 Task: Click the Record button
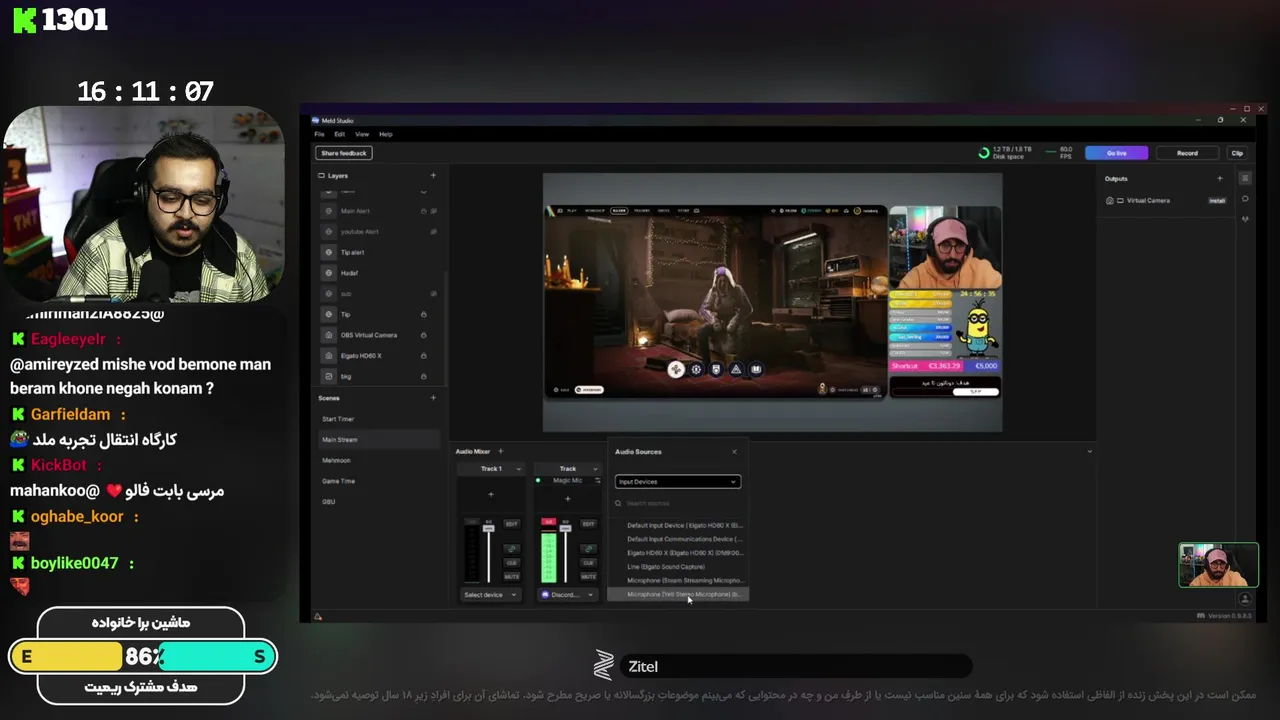1187,153
